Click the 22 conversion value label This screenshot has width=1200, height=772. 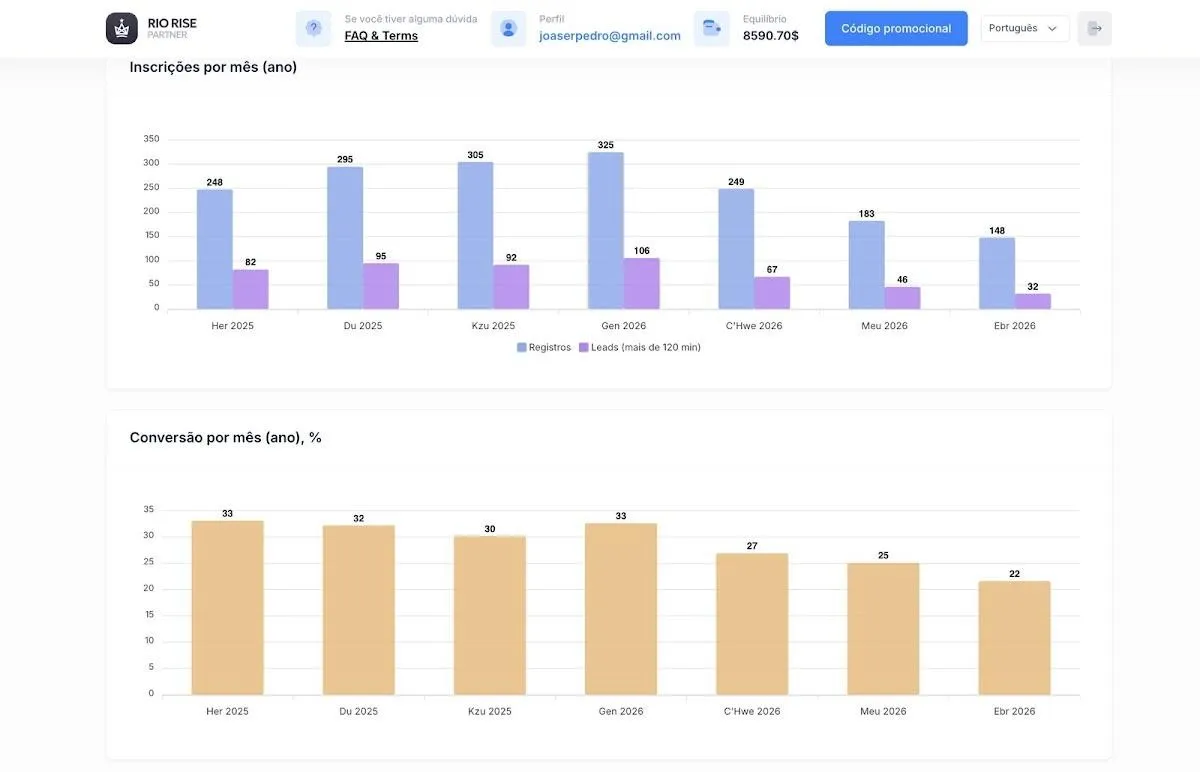(x=1015, y=574)
